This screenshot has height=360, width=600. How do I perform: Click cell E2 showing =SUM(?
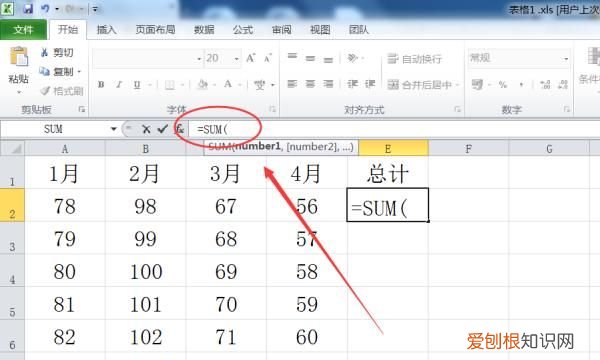[x=388, y=205]
